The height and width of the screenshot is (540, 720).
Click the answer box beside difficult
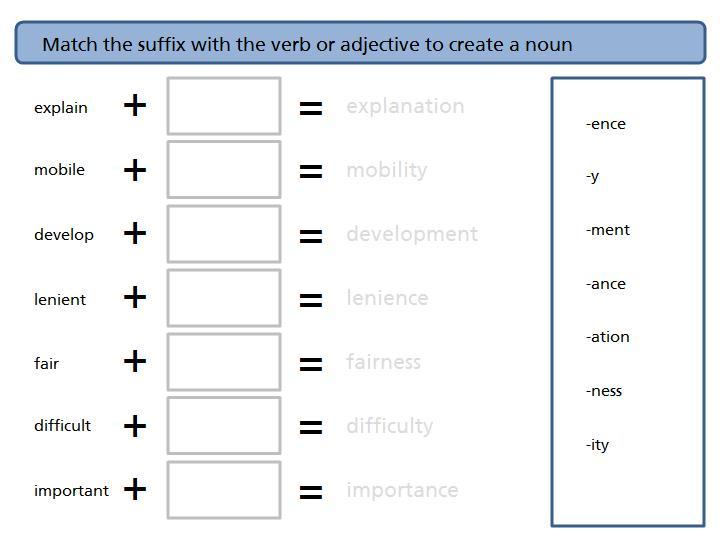224,426
